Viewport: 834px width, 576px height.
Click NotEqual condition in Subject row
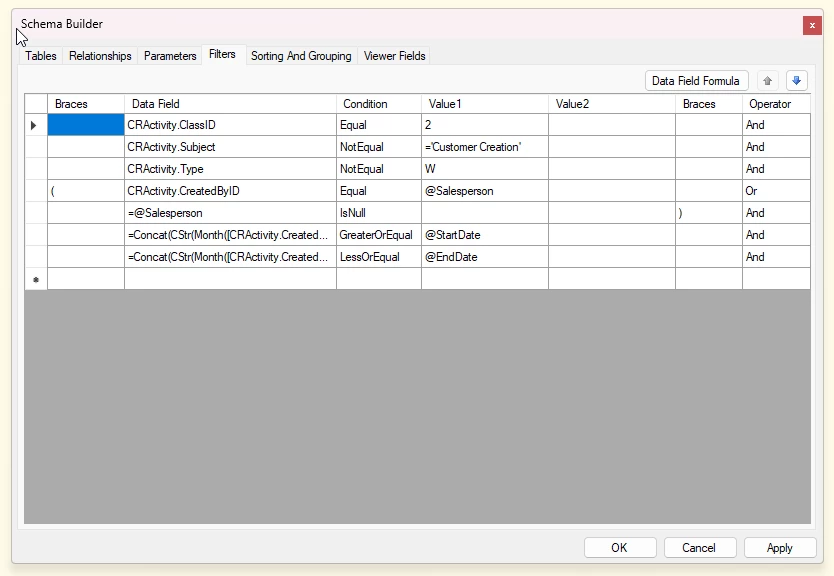point(379,147)
